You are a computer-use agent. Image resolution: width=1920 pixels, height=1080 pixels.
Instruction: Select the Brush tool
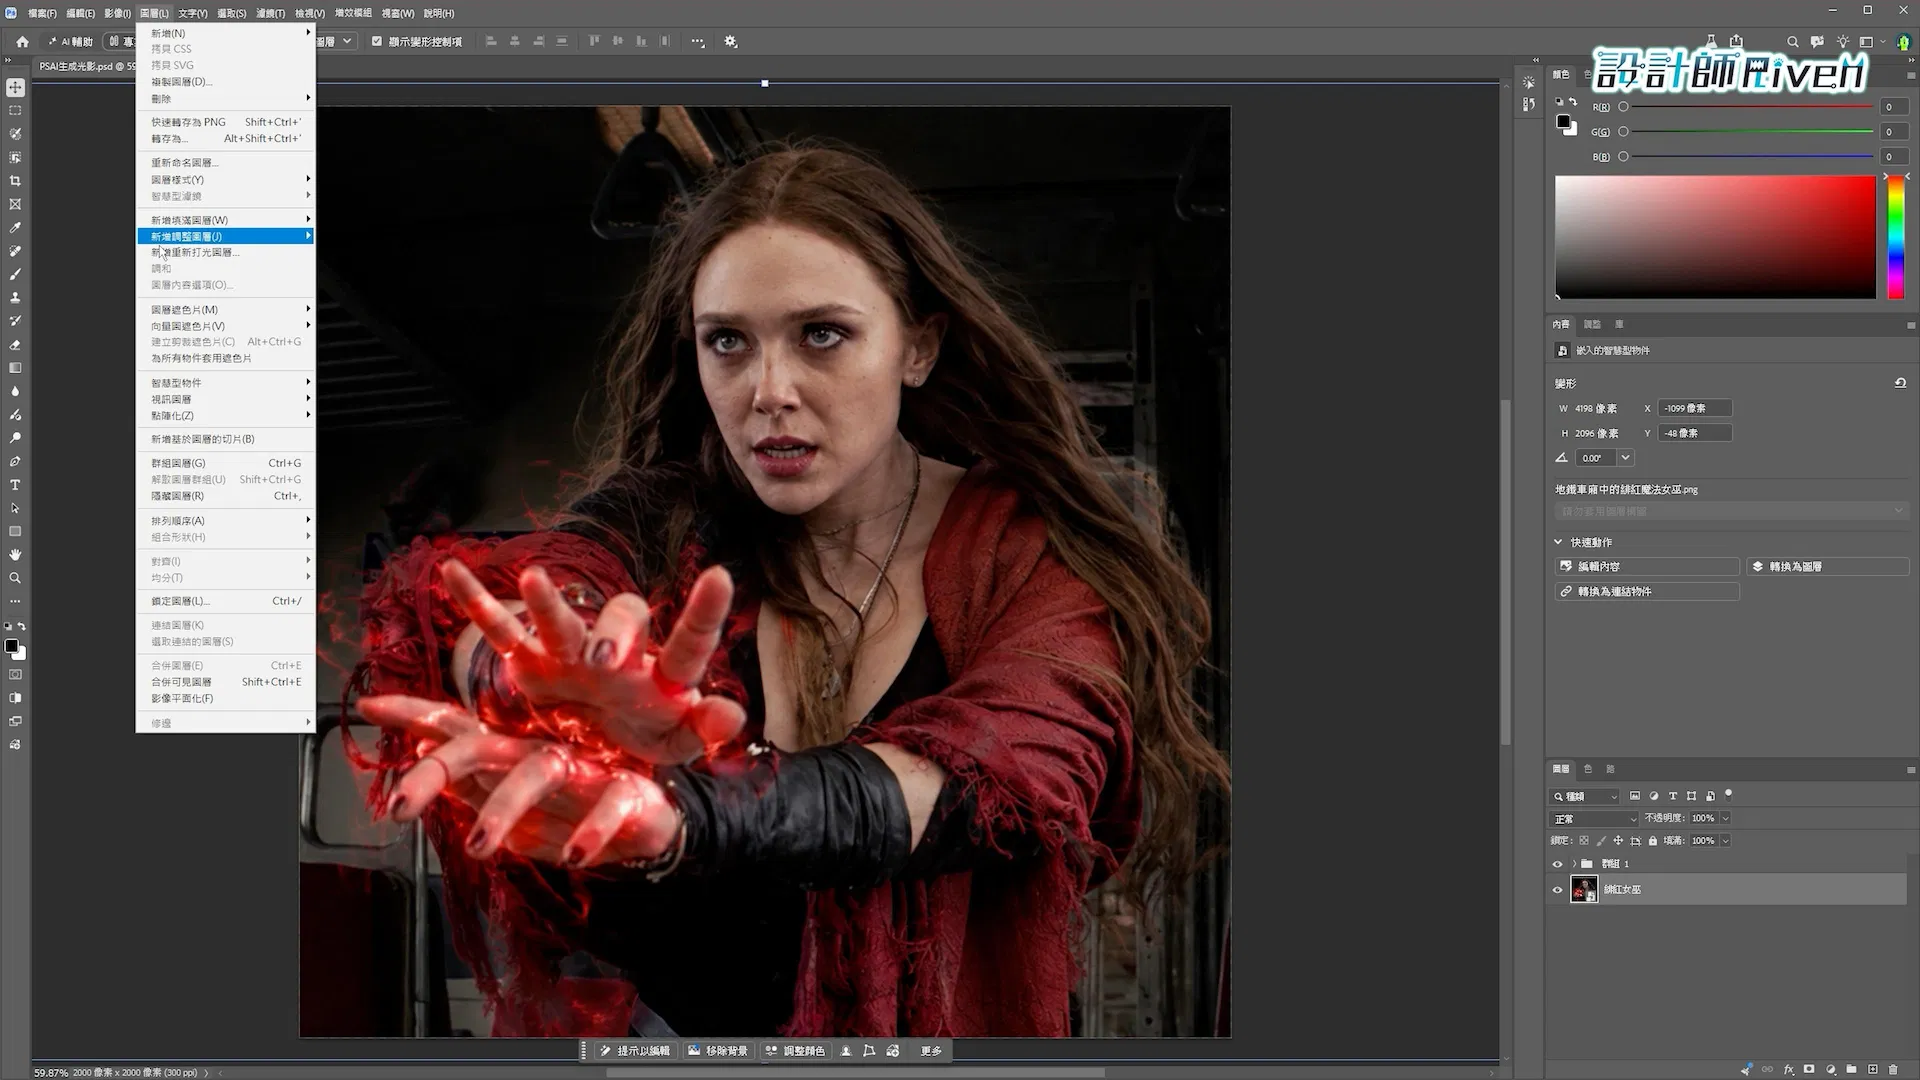click(x=15, y=274)
